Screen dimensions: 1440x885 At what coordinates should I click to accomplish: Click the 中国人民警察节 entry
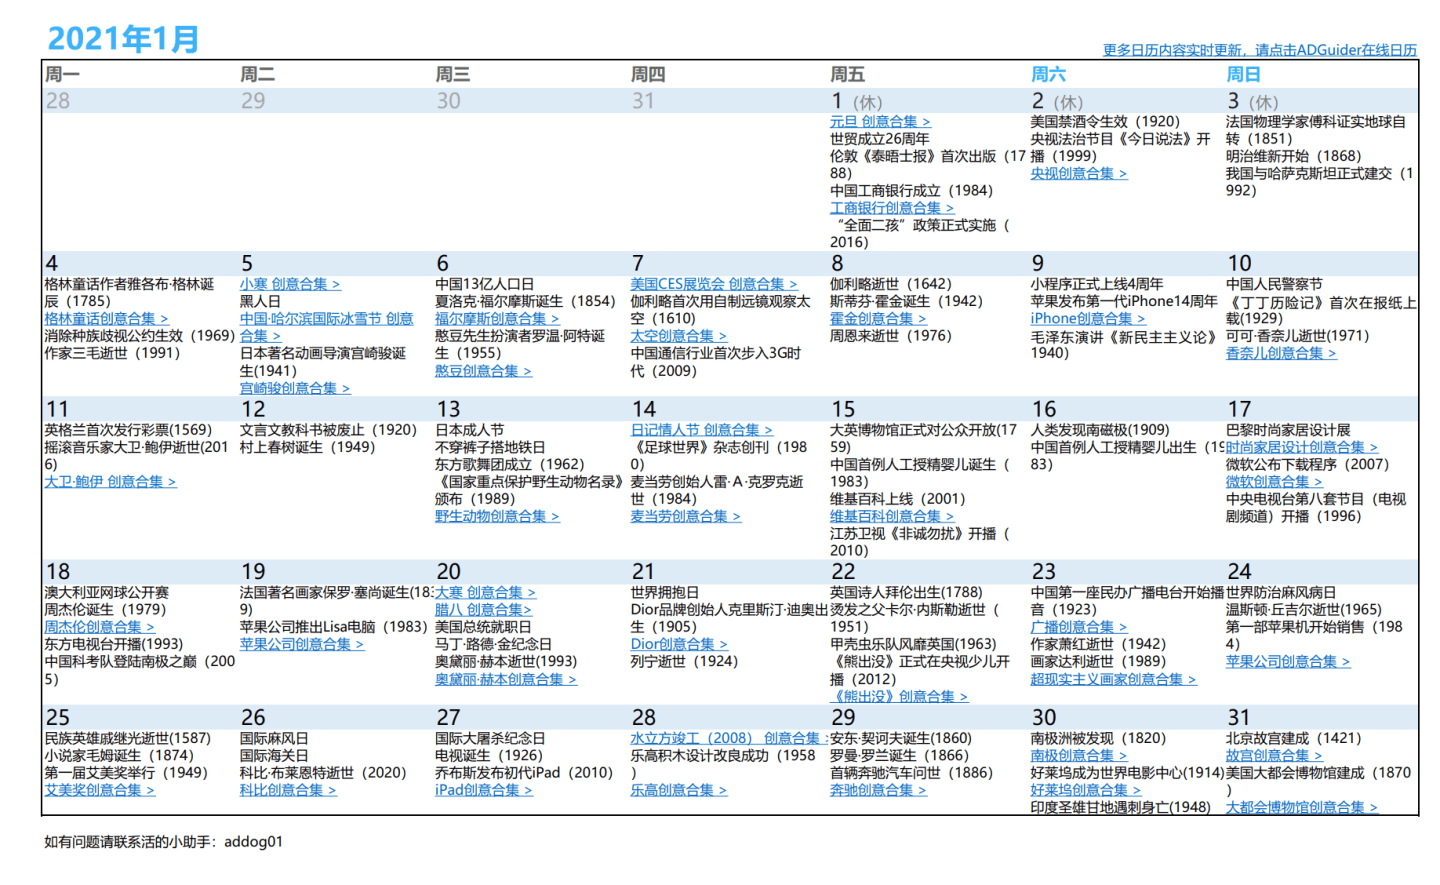point(1274,284)
